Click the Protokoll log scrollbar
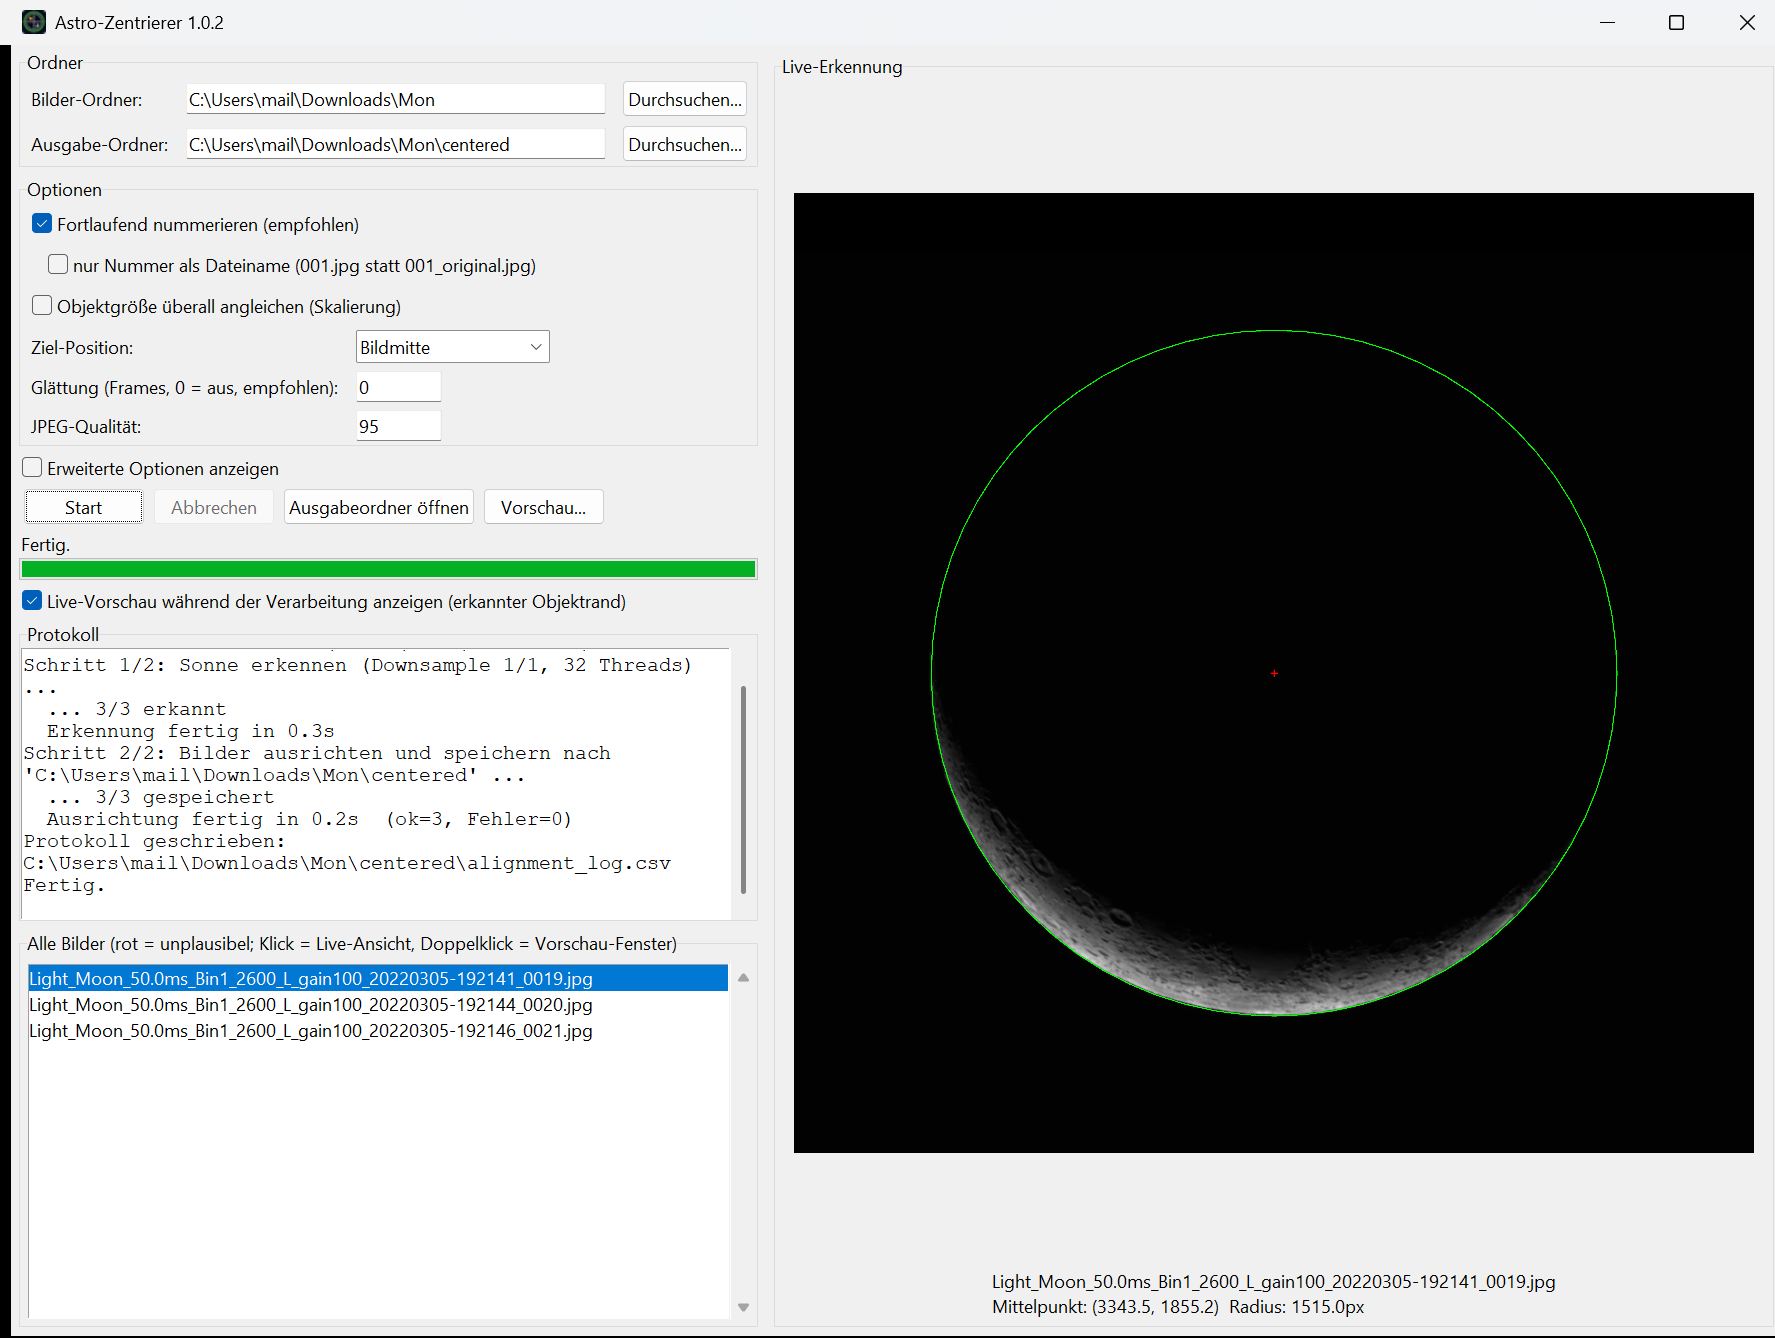Image resolution: width=1775 pixels, height=1338 pixels. point(743,789)
